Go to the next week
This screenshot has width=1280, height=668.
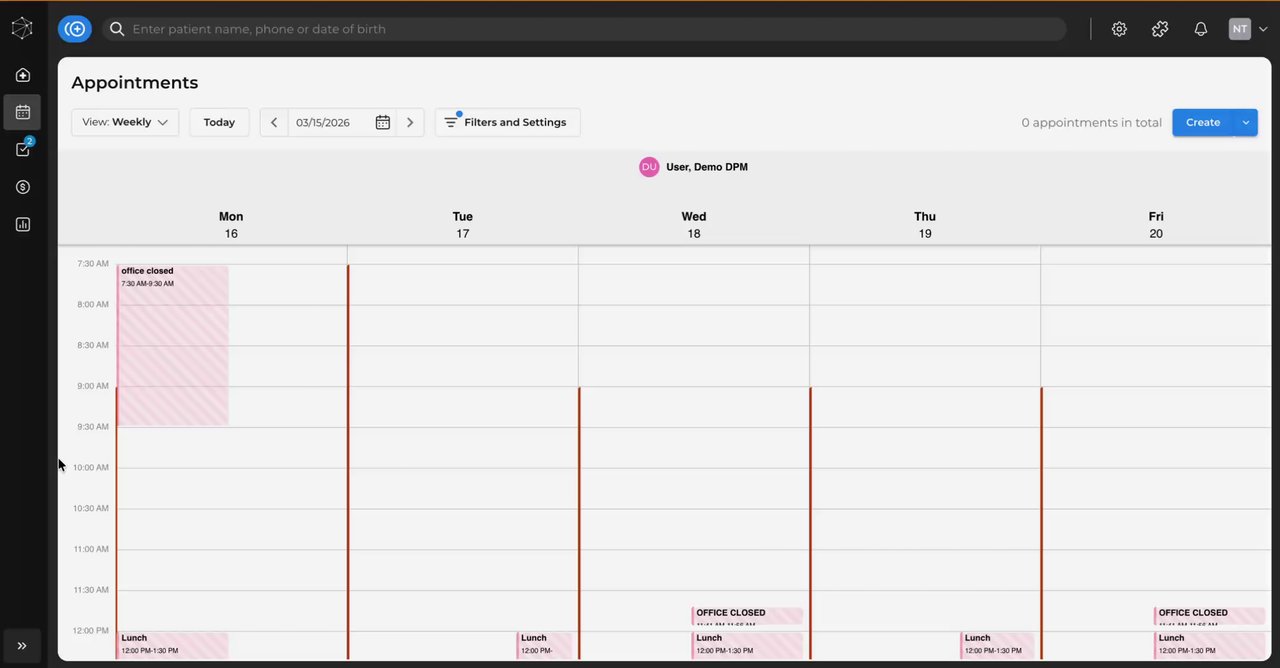(x=410, y=122)
